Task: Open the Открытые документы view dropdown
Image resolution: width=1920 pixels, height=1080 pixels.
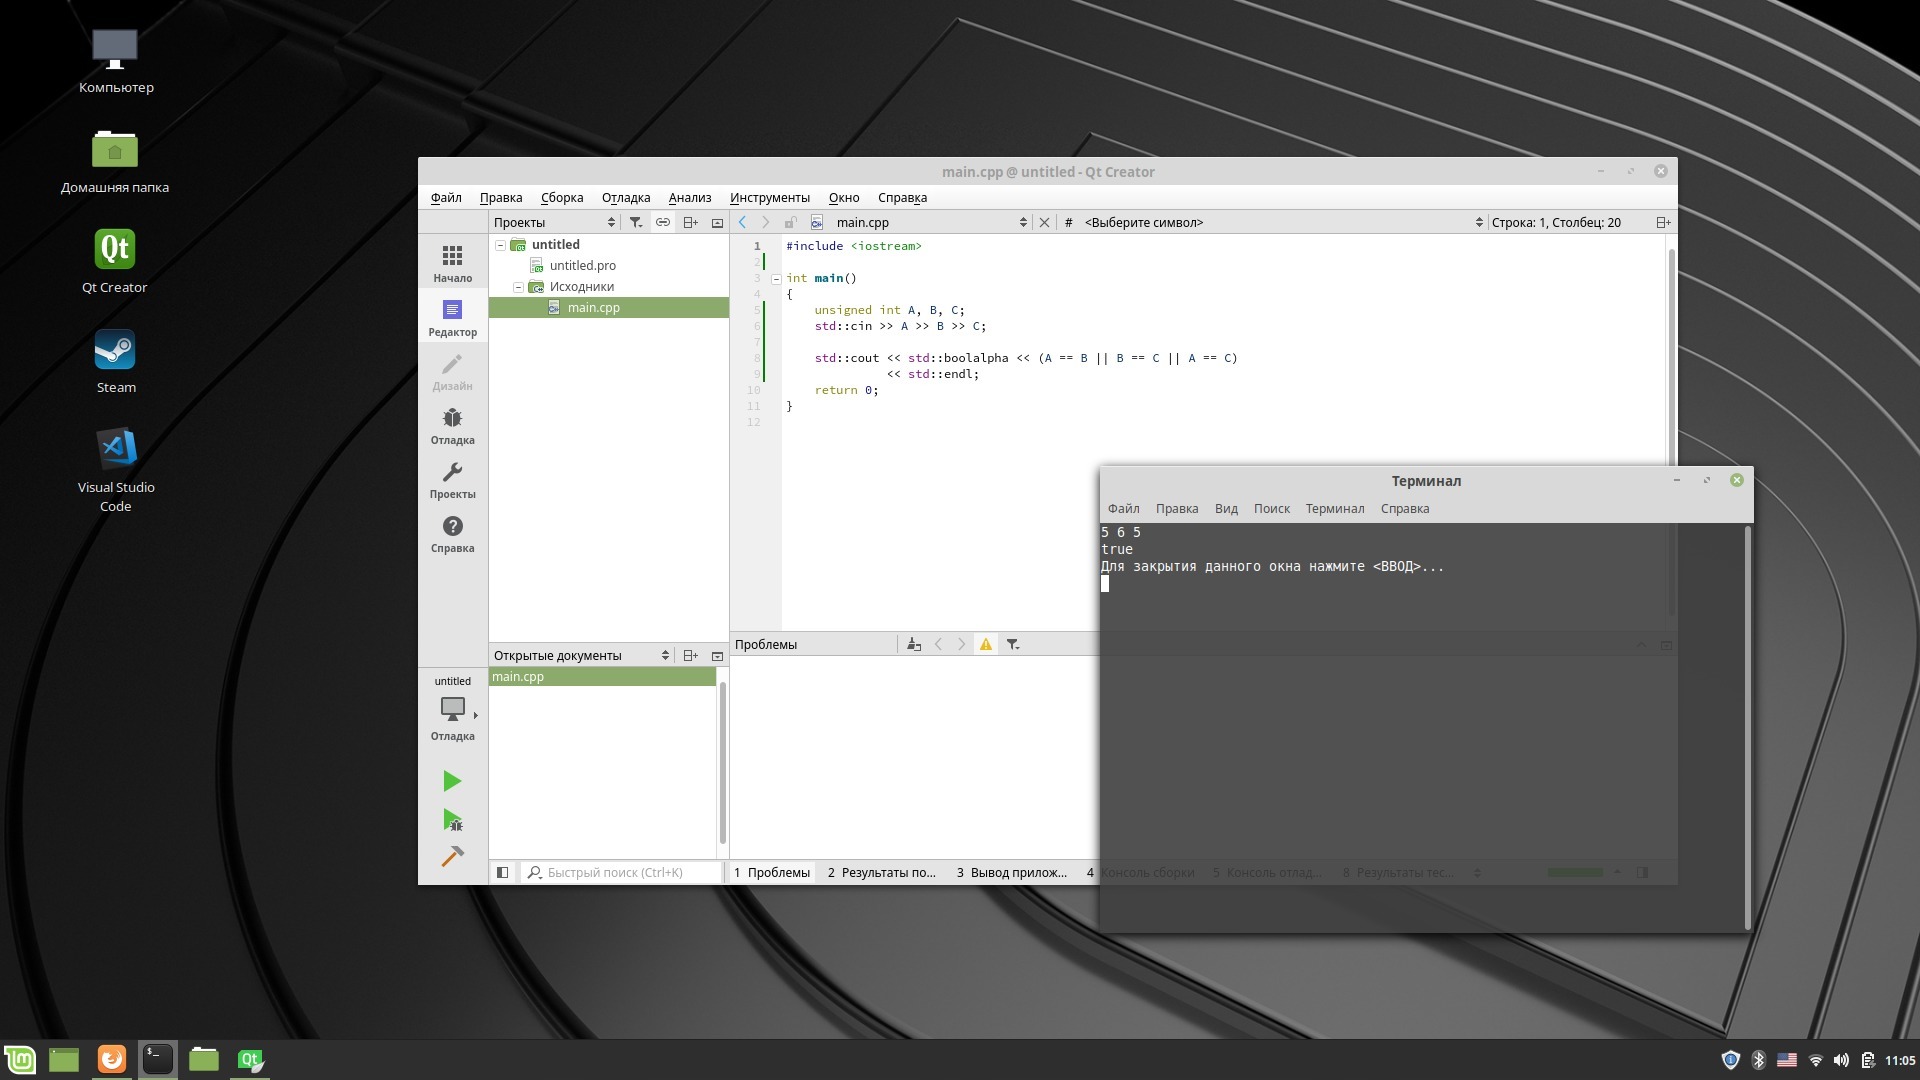Action: (581, 655)
